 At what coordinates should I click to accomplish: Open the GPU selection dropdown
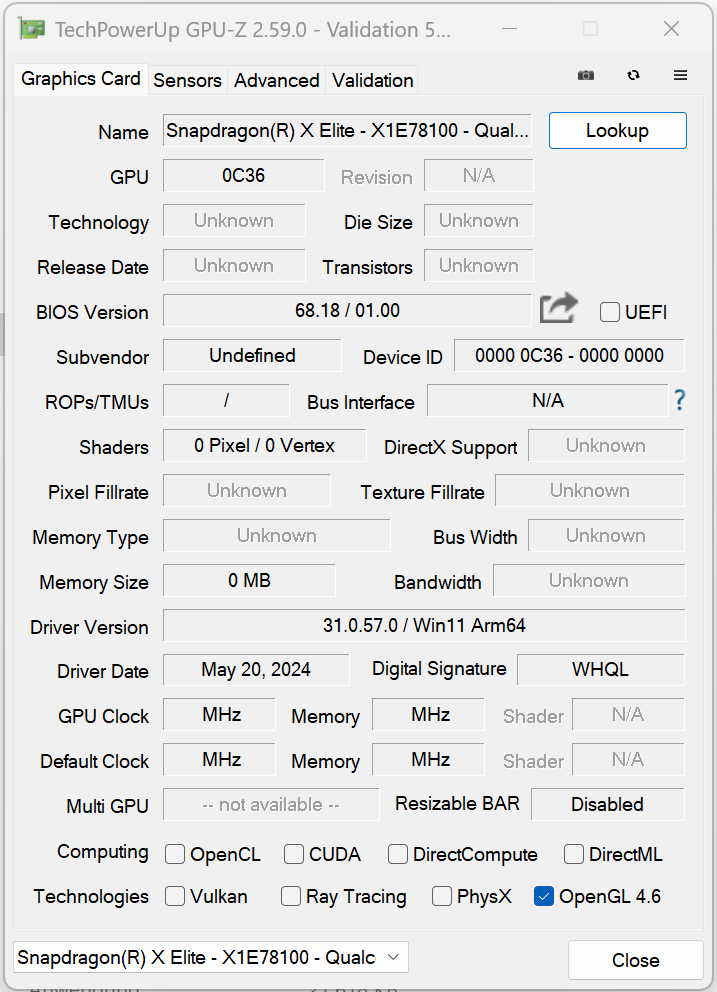click(x=211, y=957)
